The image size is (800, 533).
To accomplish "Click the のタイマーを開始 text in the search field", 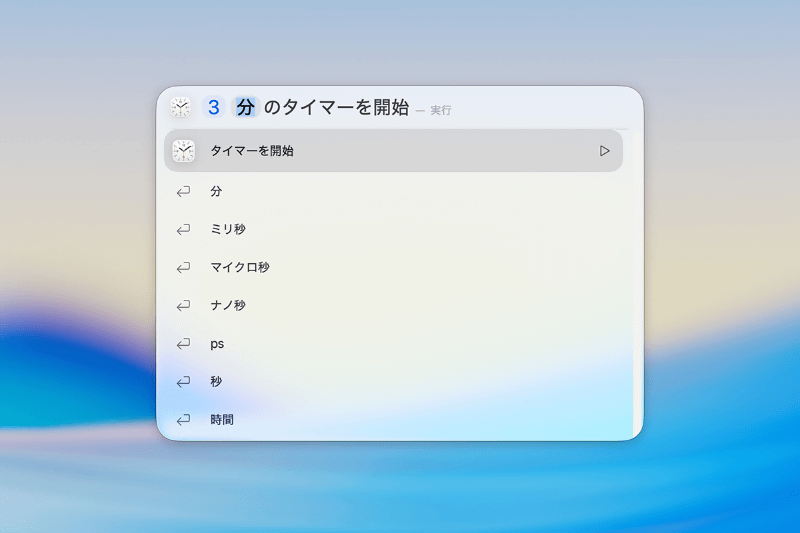I will point(337,108).
